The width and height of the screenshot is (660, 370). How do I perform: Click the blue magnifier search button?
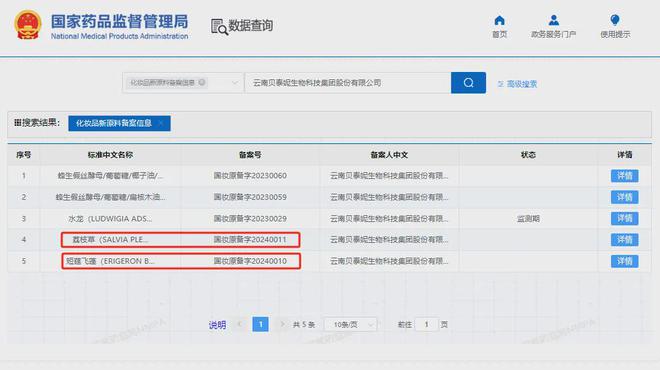468,83
